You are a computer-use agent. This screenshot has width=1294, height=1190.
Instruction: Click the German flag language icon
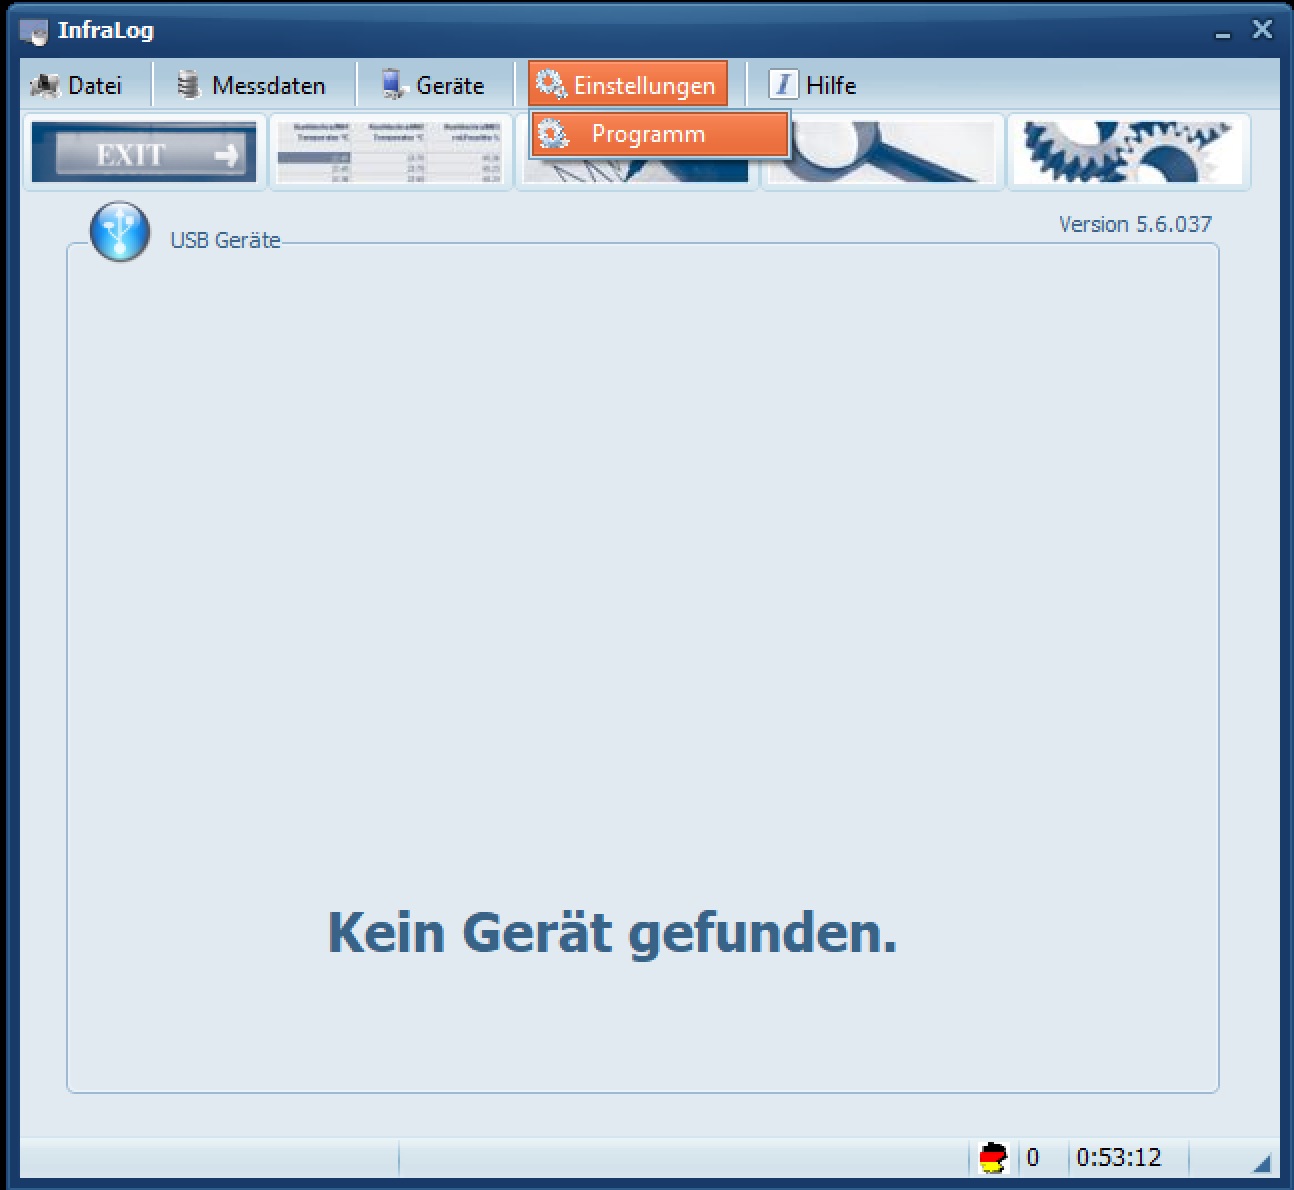[992, 1158]
